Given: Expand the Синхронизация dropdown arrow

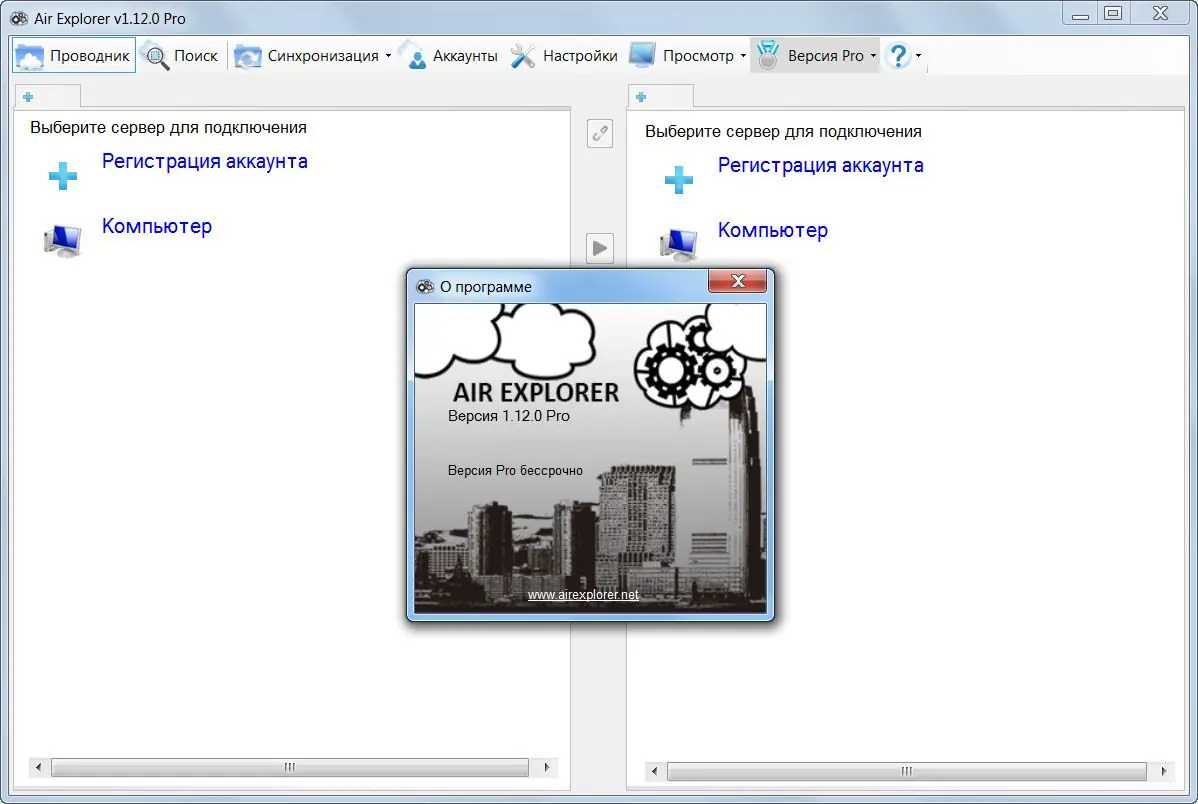Looking at the screenshot, I should tap(389, 57).
